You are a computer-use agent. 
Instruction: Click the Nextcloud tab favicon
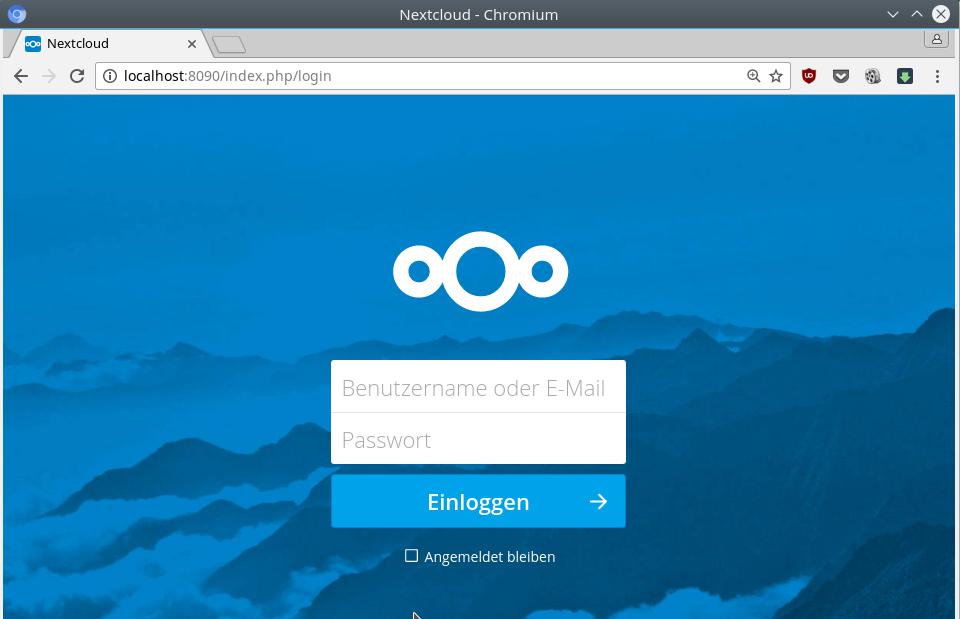pos(33,43)
